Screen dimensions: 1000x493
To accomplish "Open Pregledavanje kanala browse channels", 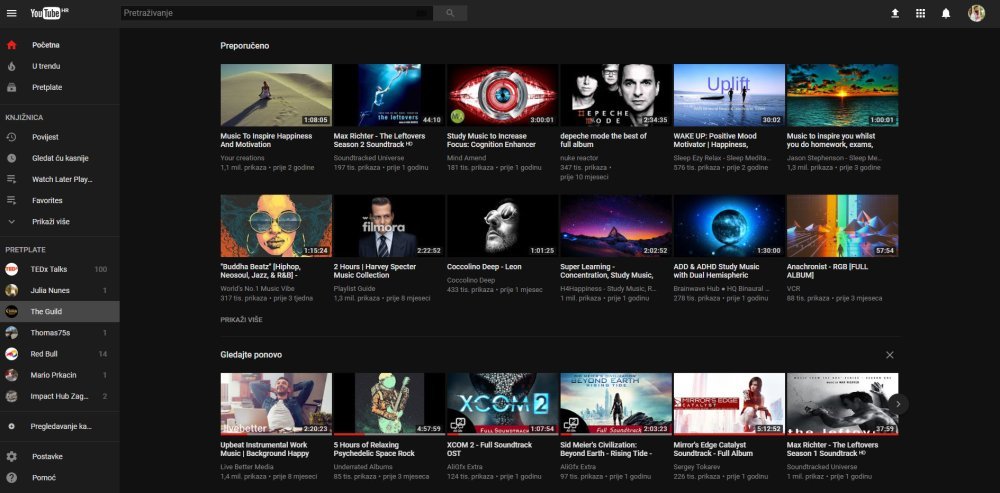I will [60, 426].
